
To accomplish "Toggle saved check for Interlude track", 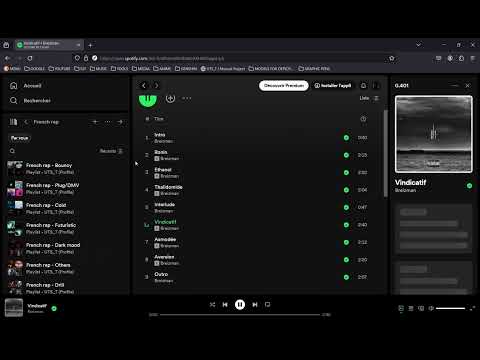I will coord(346,207).
